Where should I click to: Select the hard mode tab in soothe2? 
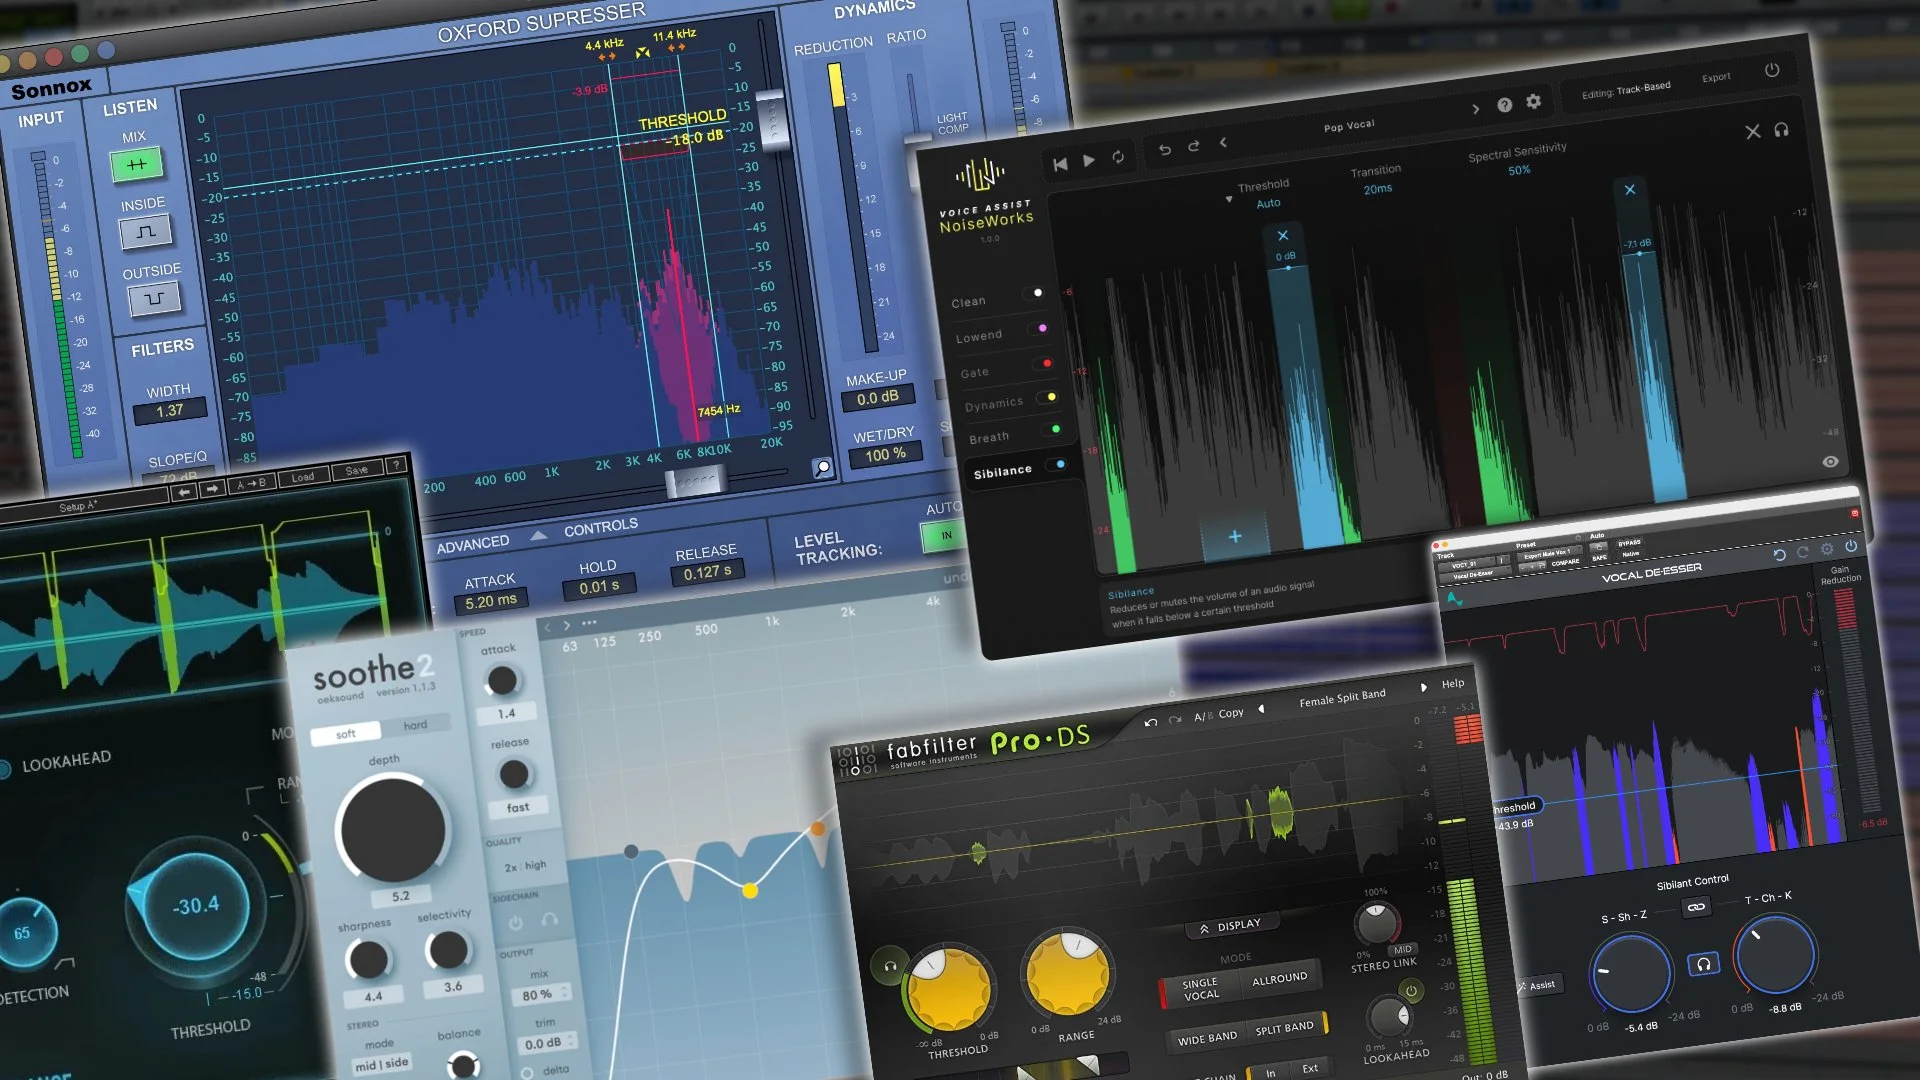(415, 725)
